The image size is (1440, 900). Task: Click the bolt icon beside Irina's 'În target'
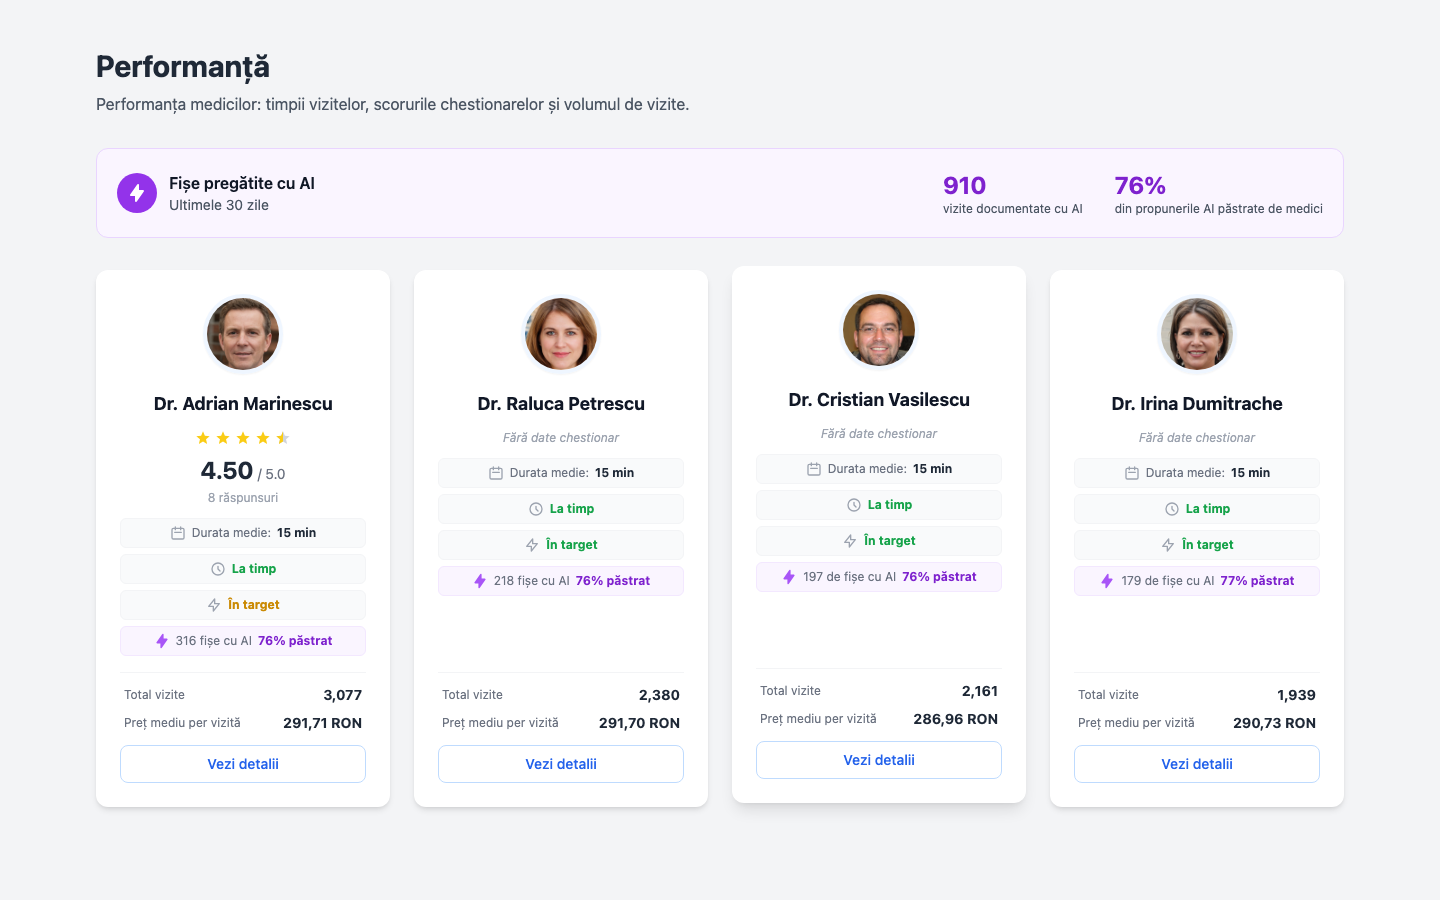[x=1168, y=545]
